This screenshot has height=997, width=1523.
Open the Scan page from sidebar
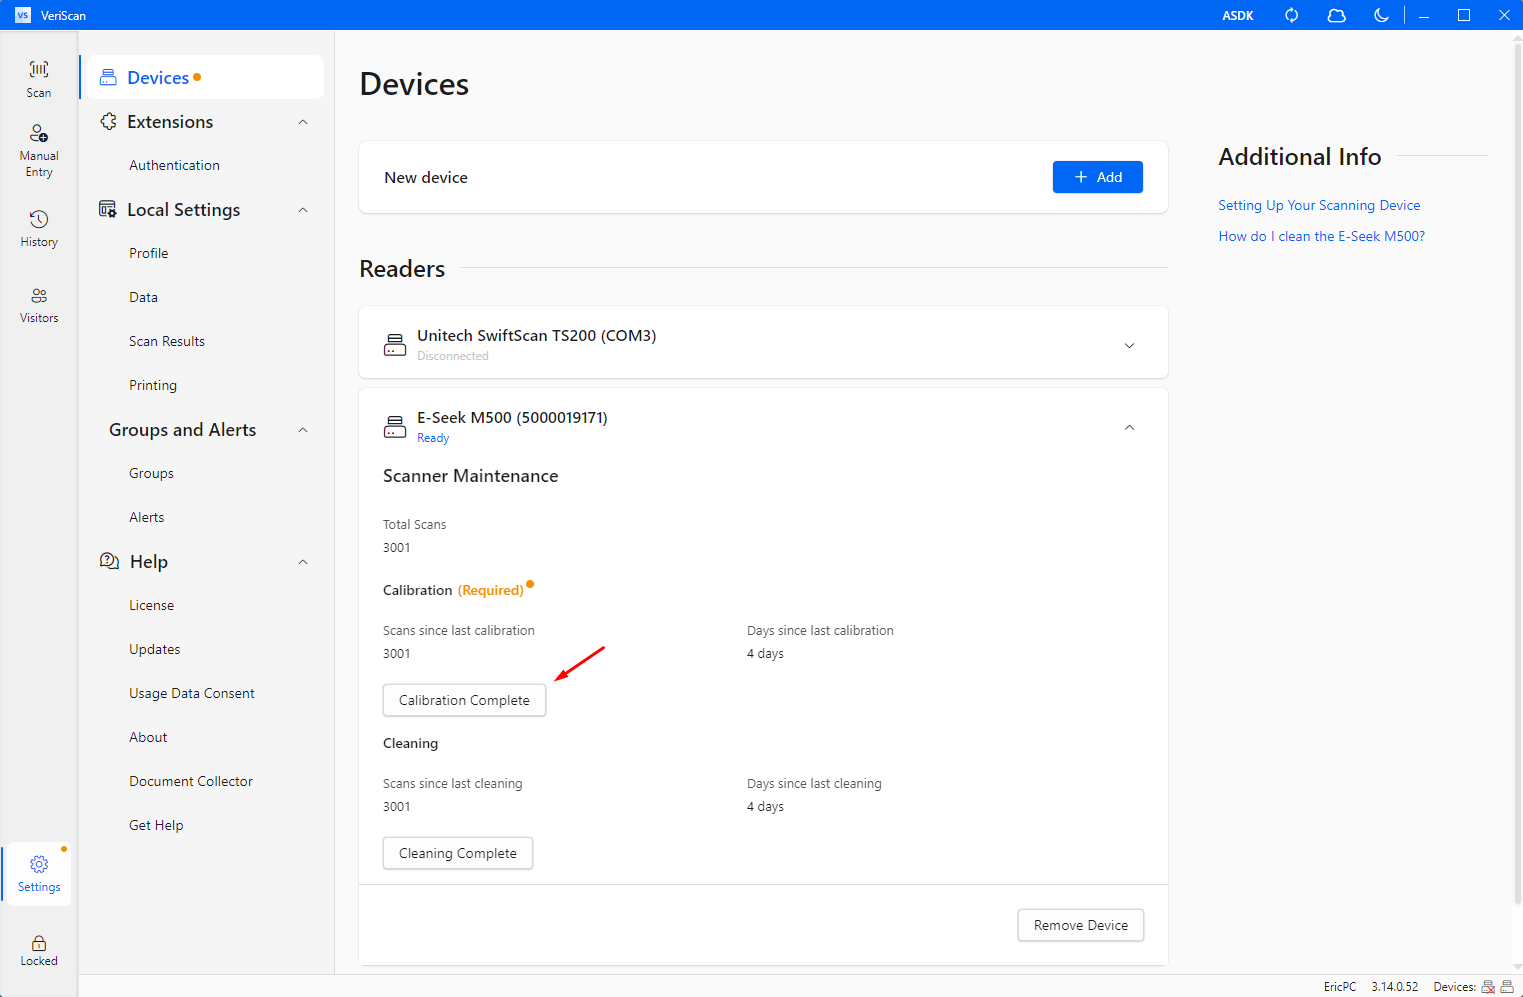pyautogui.click(x=39, y=78)
